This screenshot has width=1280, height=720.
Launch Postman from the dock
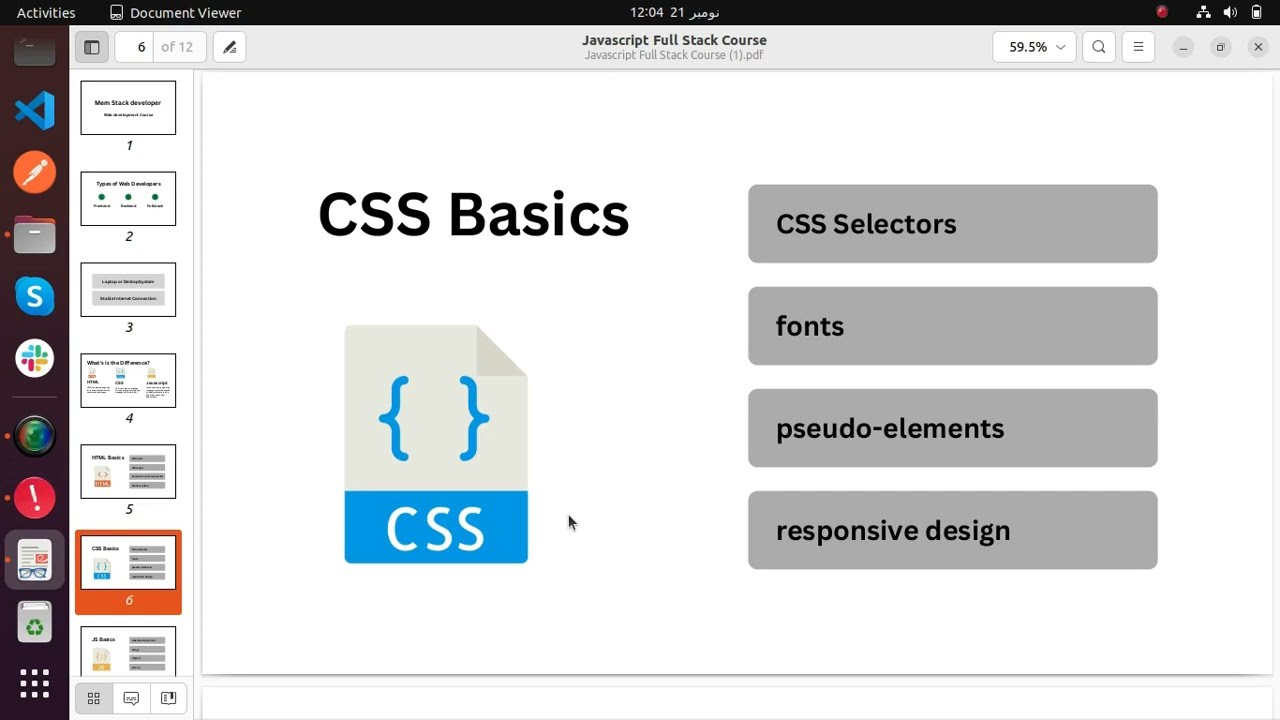tap(35, 172)
